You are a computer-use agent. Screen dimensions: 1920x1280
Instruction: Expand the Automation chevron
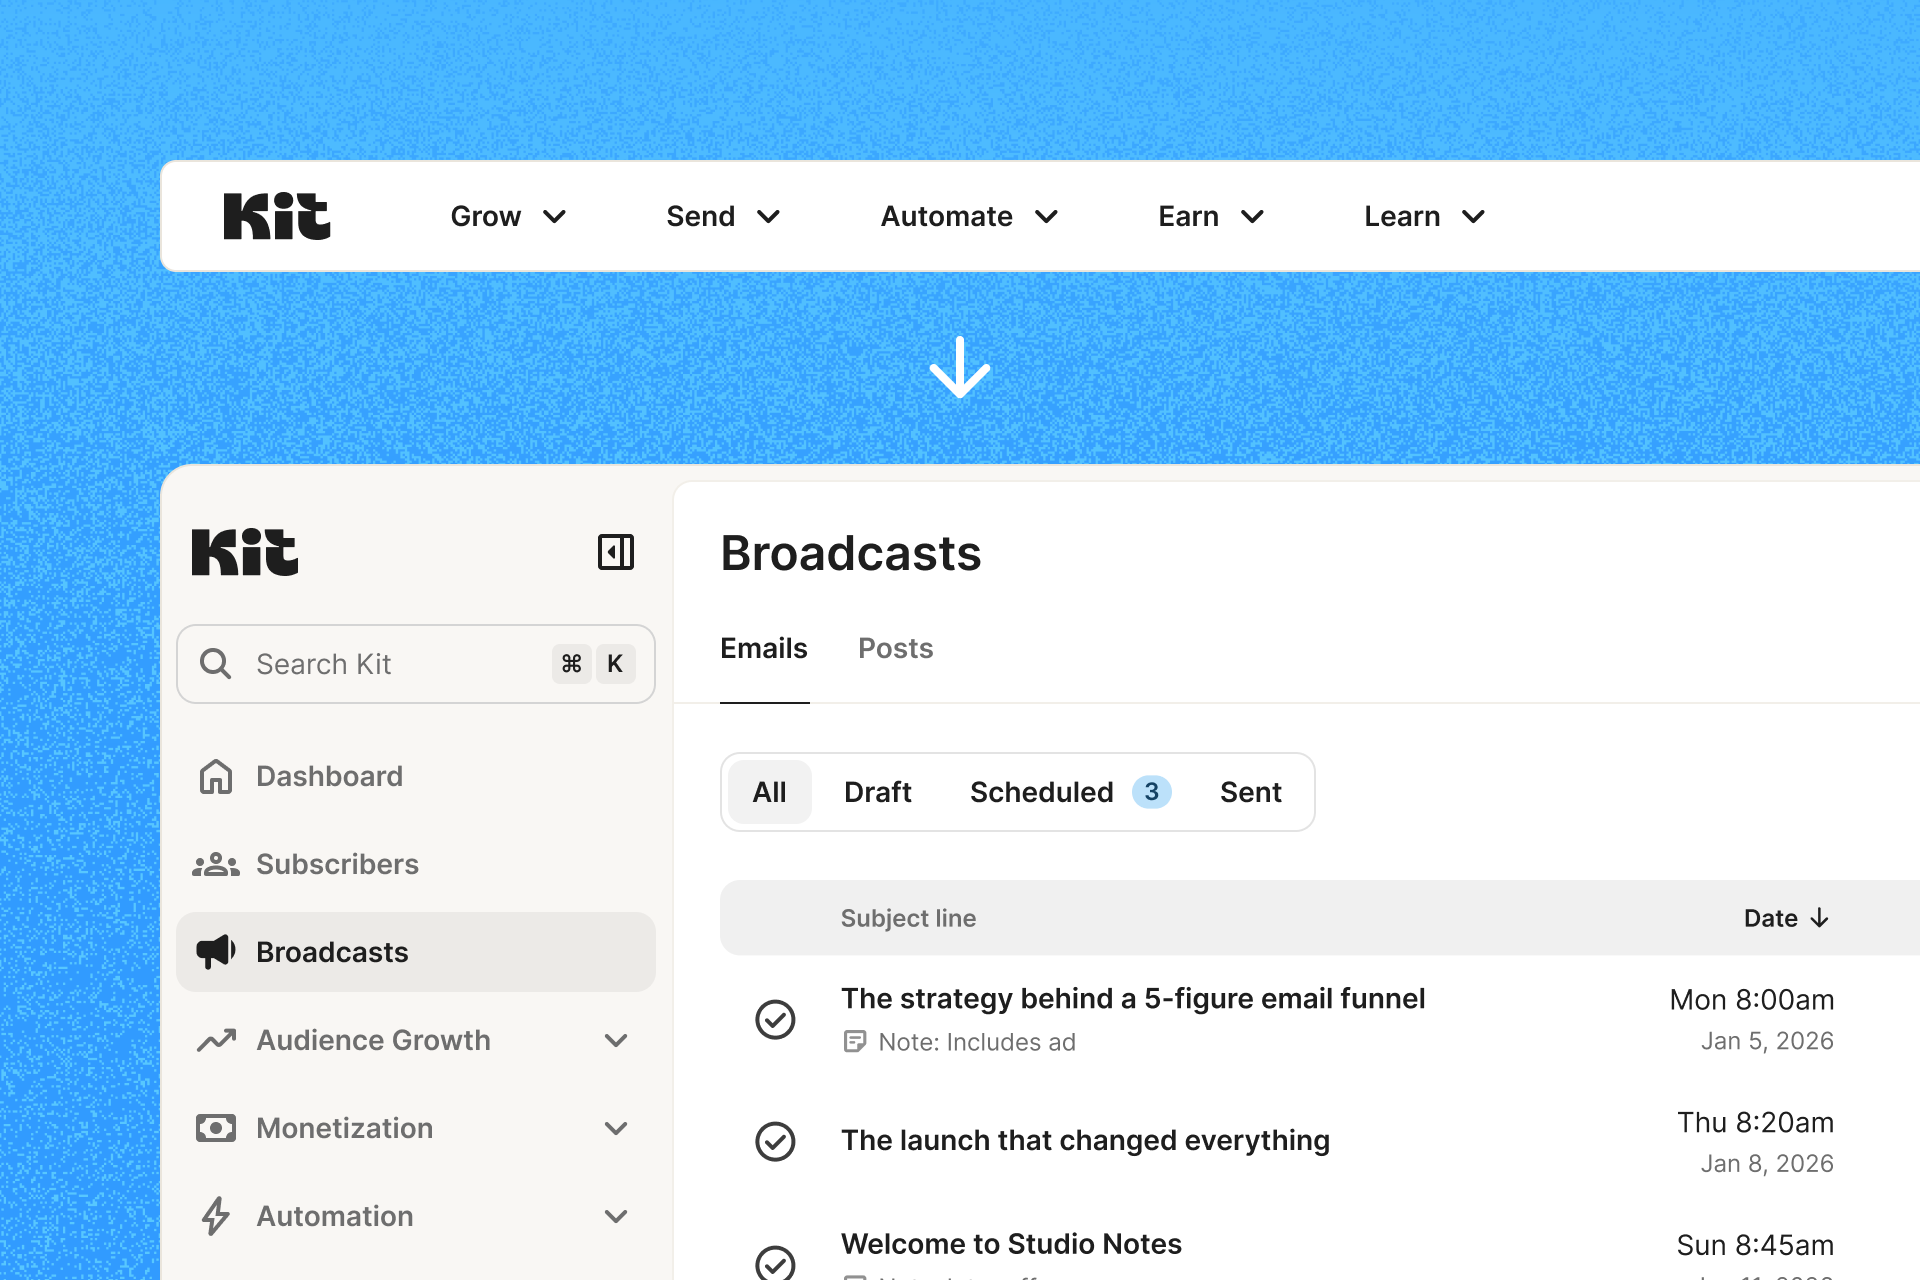[x=616, y=1216]
